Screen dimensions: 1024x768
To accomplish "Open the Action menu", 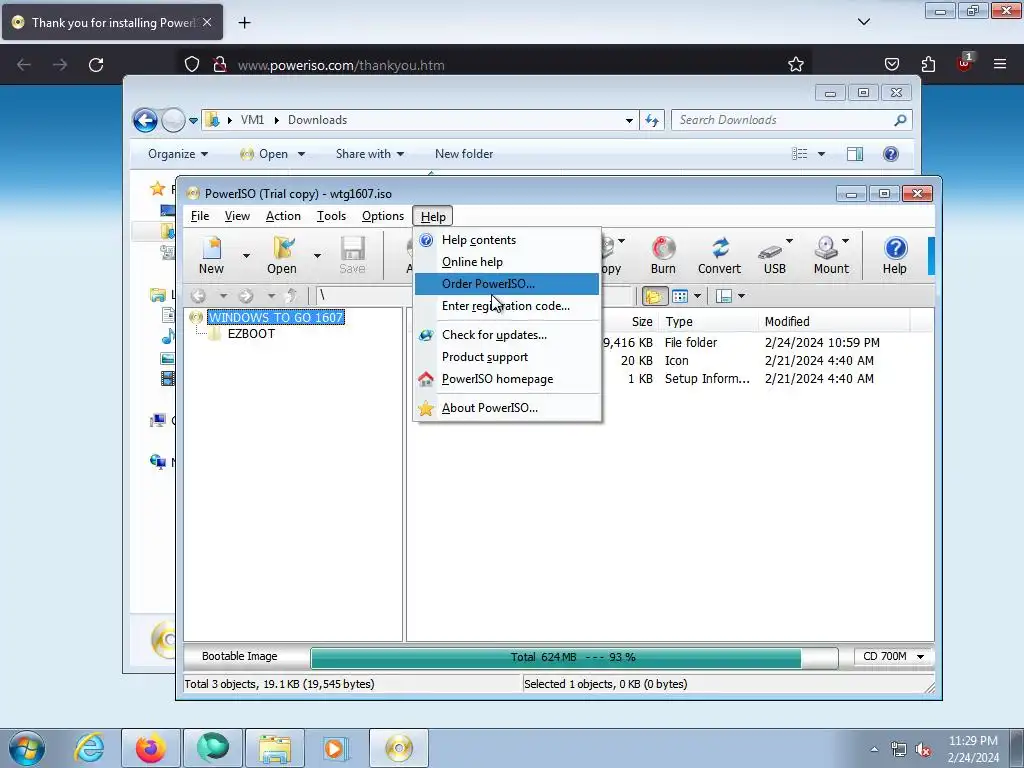I will pos(283,216).
